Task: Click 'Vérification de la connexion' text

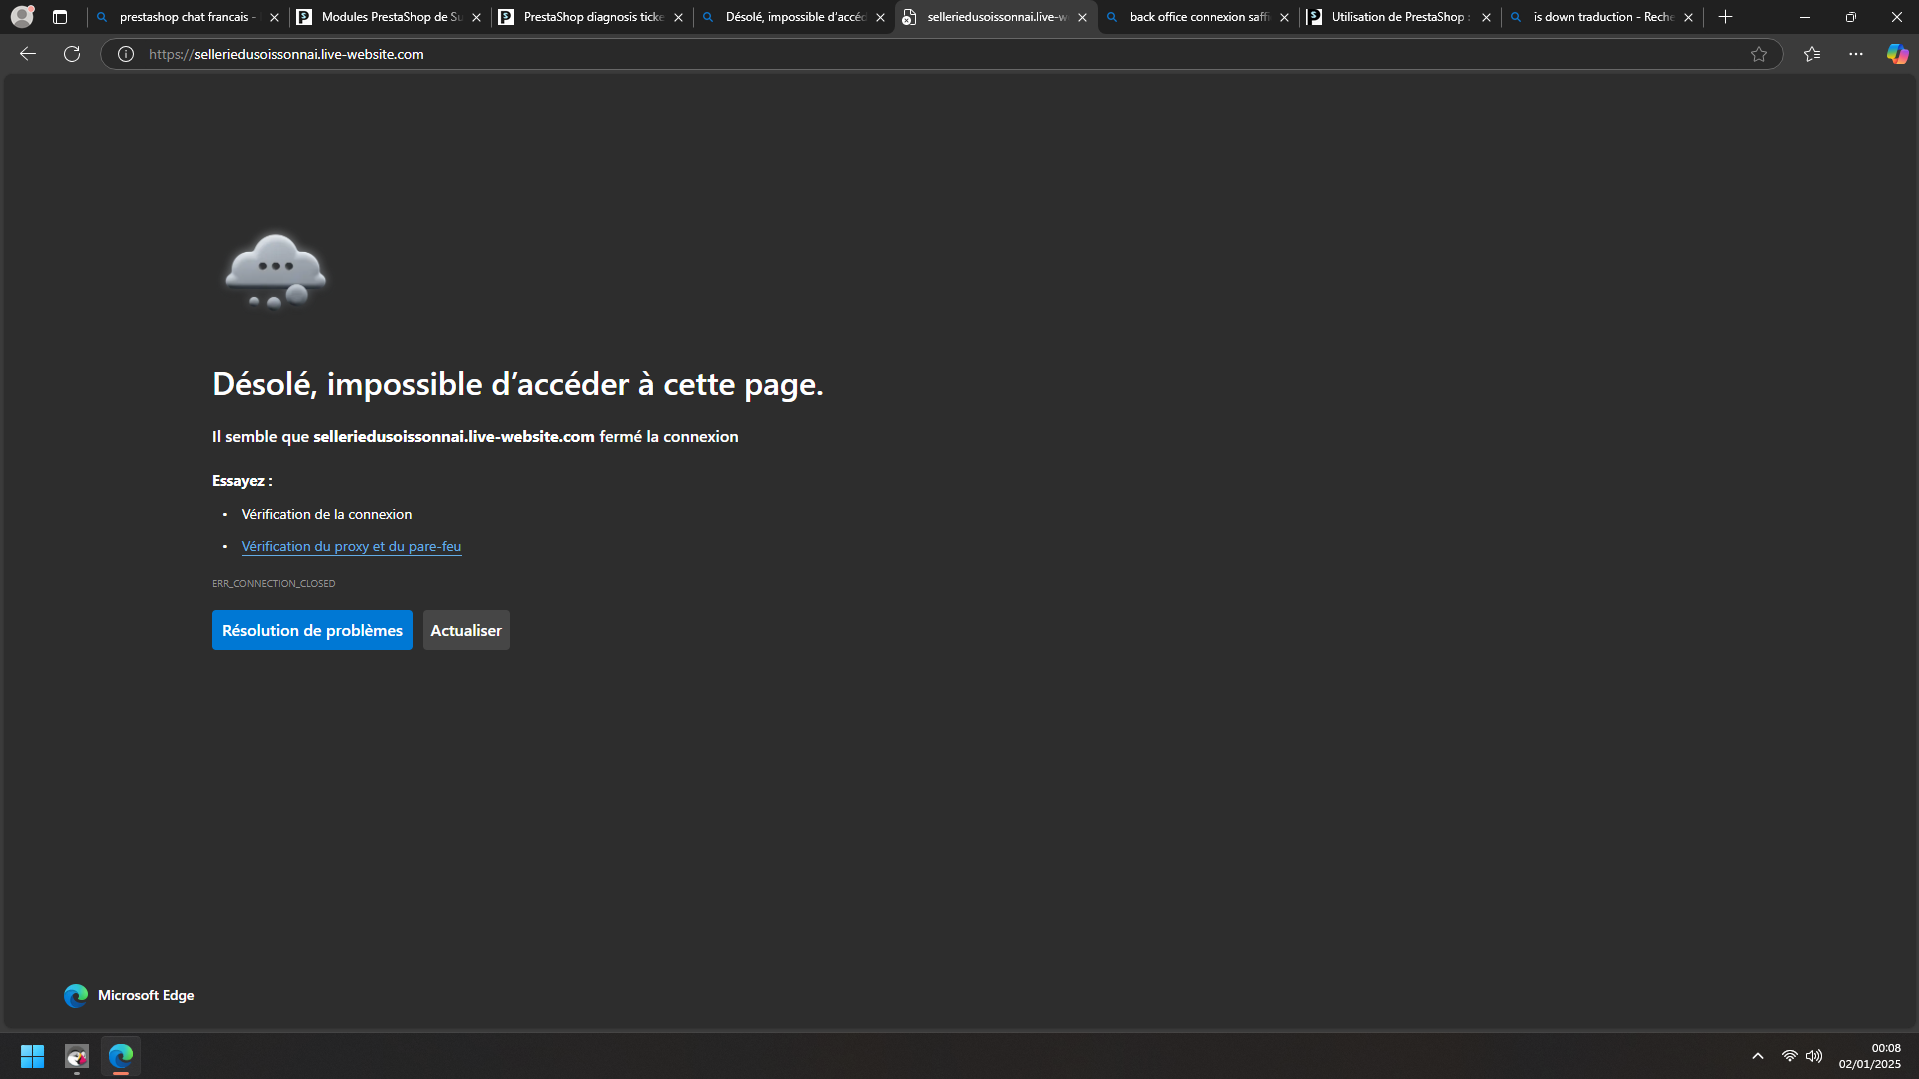Action: click(327, 514)
